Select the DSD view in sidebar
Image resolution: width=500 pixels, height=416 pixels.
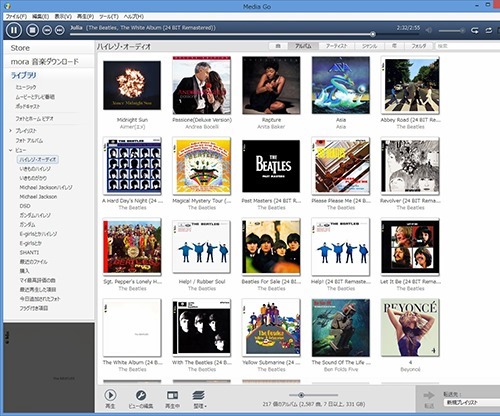tap(25, 206)
